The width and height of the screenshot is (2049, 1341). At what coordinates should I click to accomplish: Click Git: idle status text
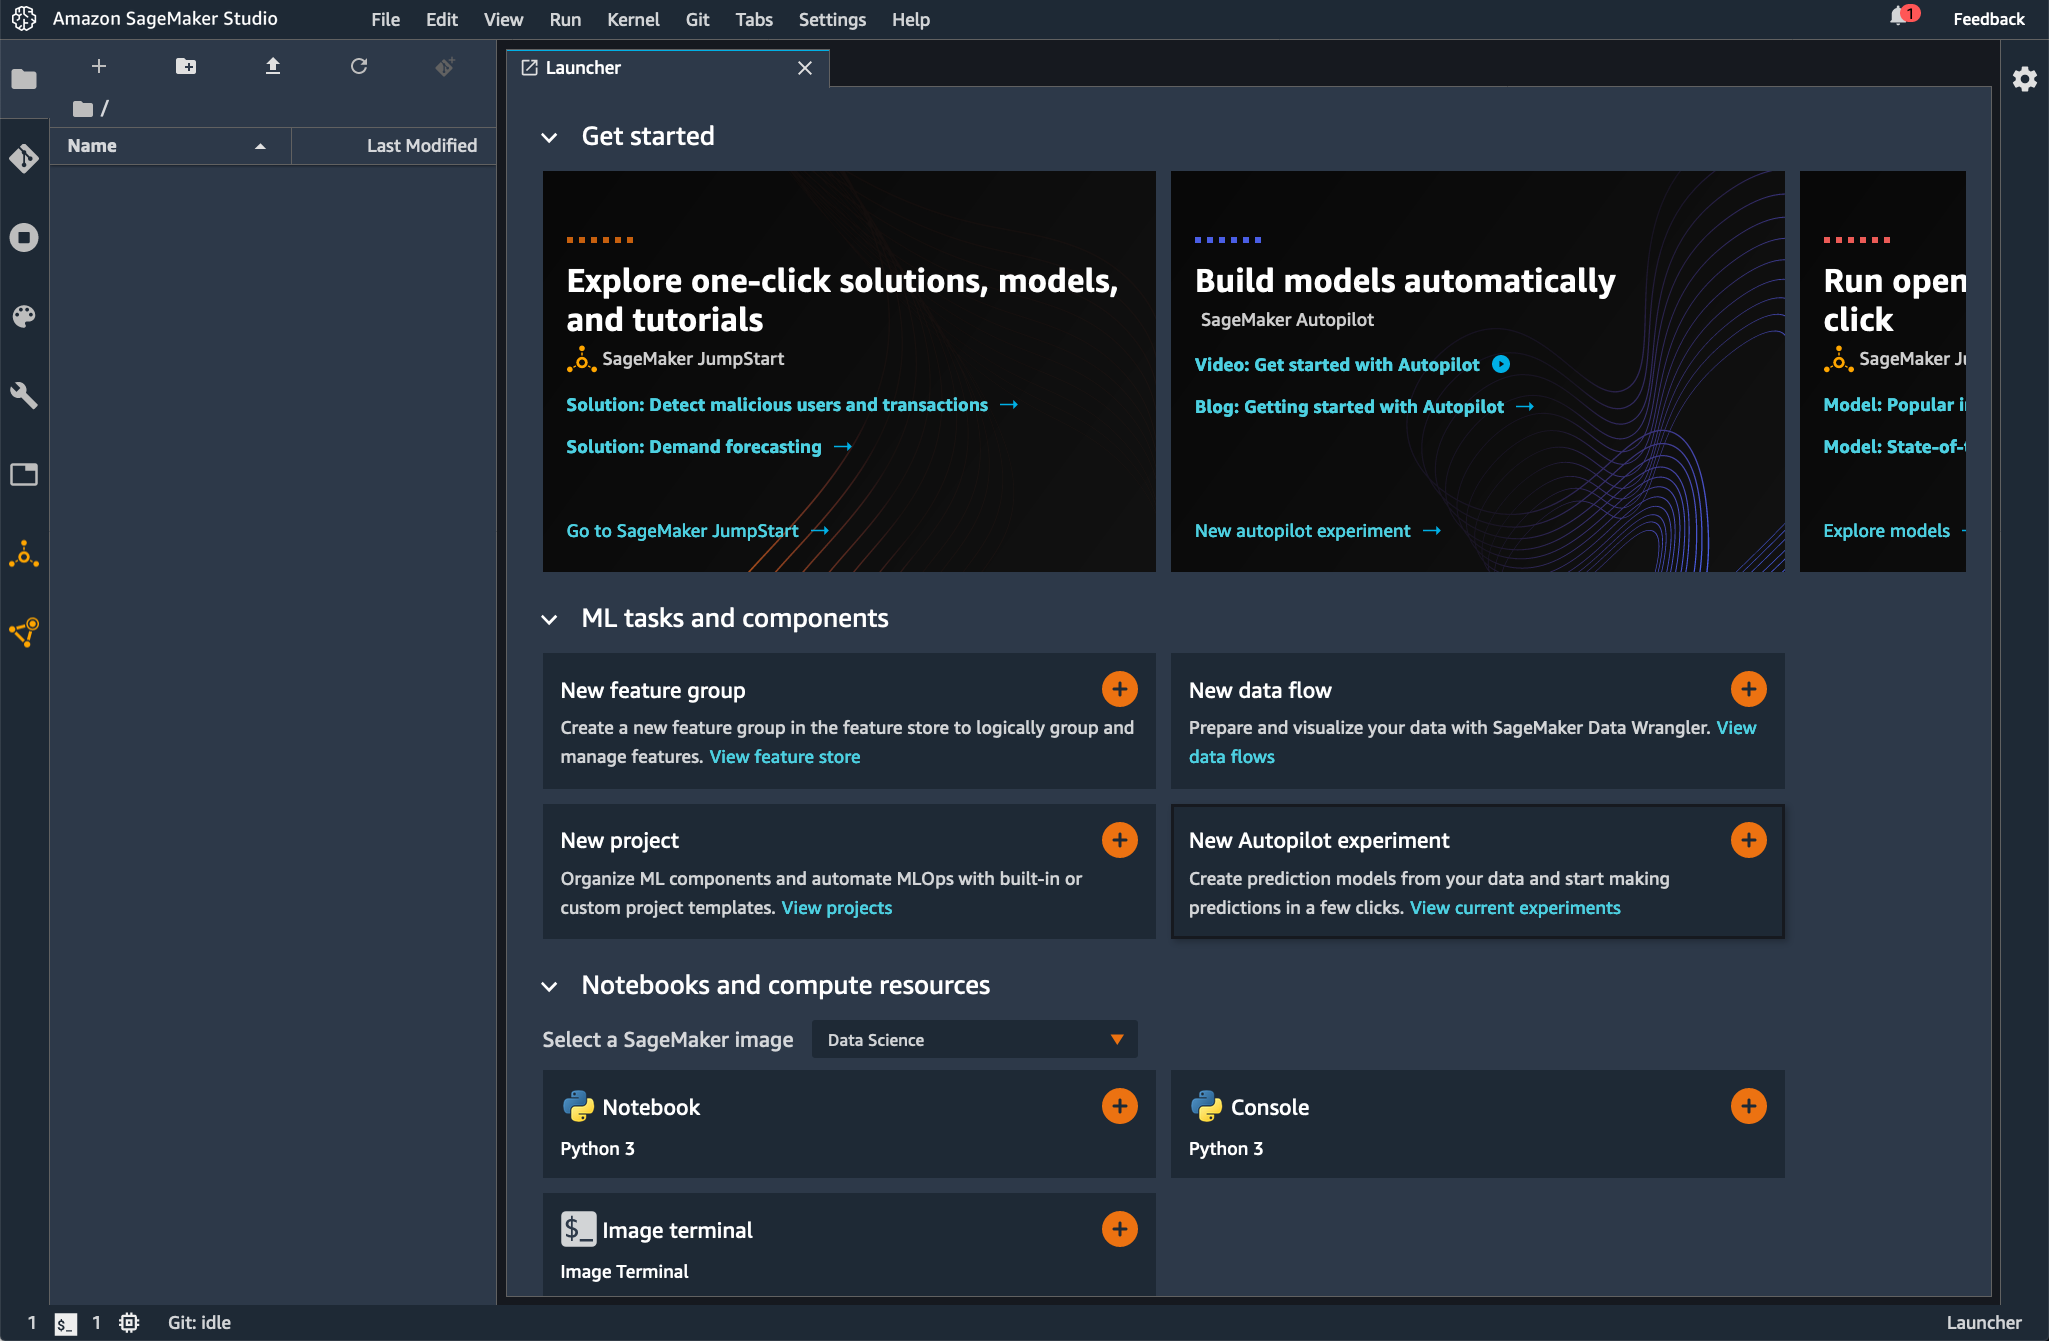pyautogui.click(x=199, y=1323)
